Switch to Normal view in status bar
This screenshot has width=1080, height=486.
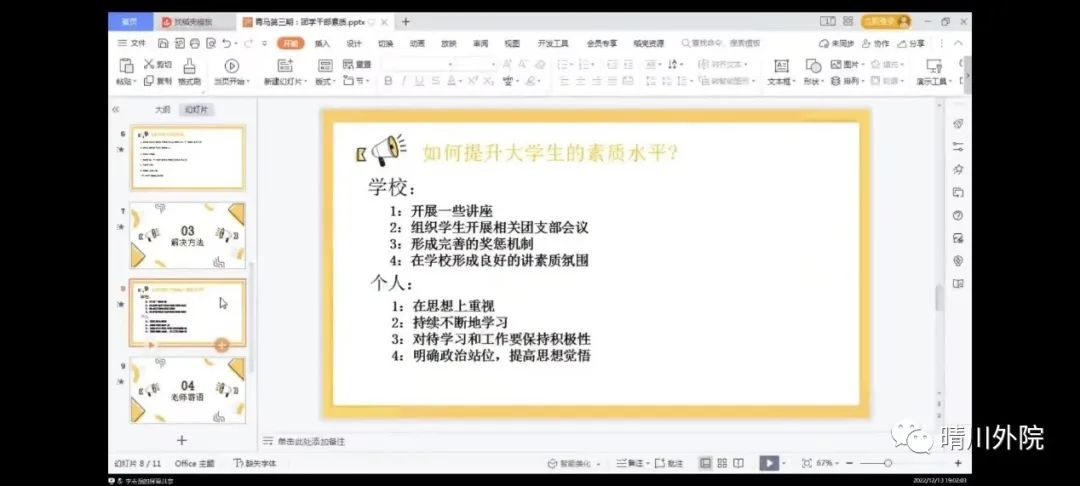706,463
